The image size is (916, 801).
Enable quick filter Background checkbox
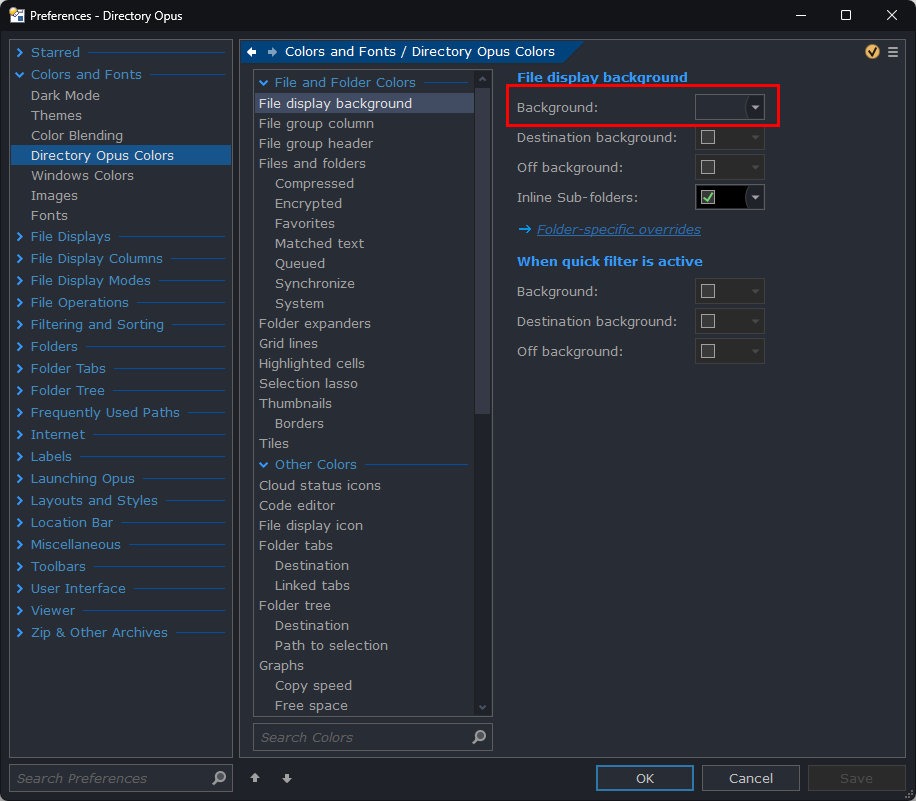[708, 291]
